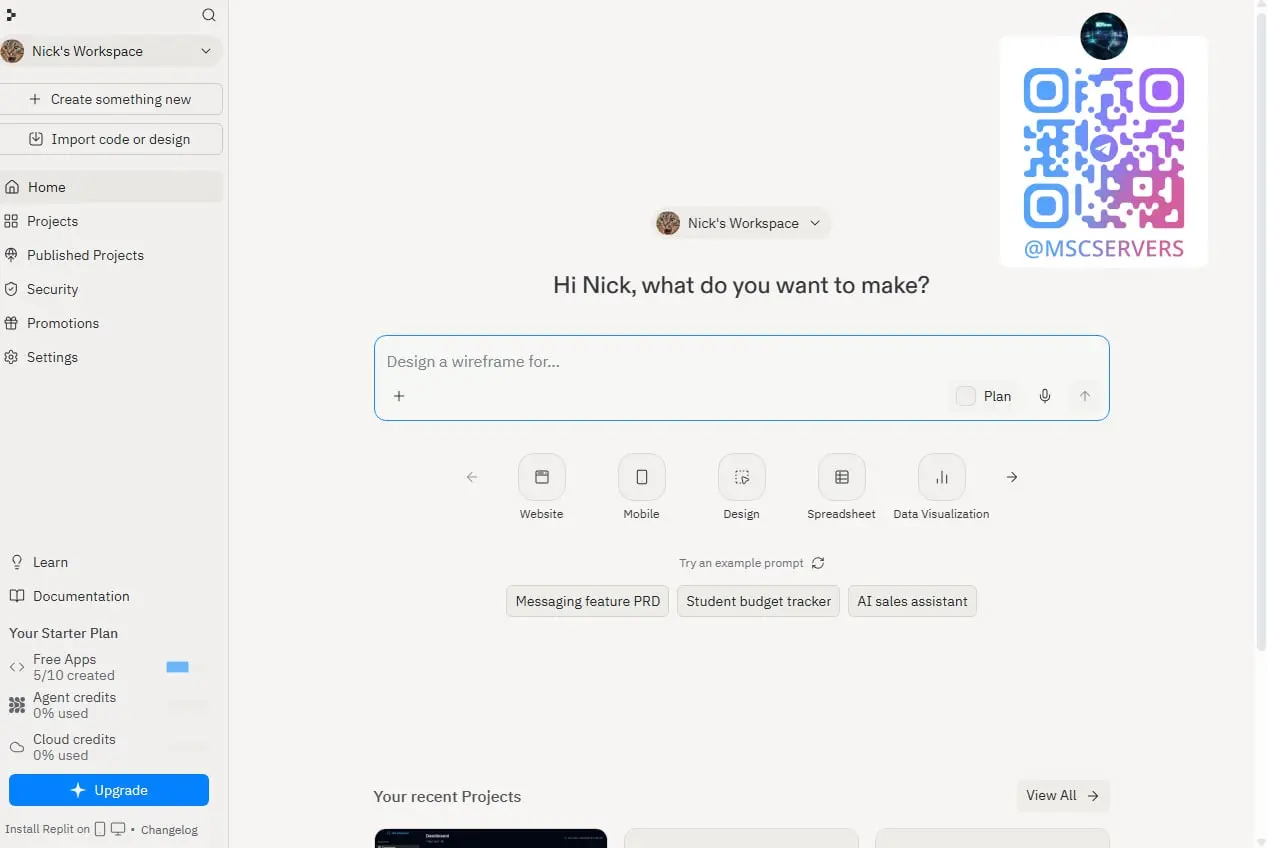The width and height of the screenshot is (1268, 848).
Task: Choose Student budget tracker example prompt
Action: click(759, 601)
